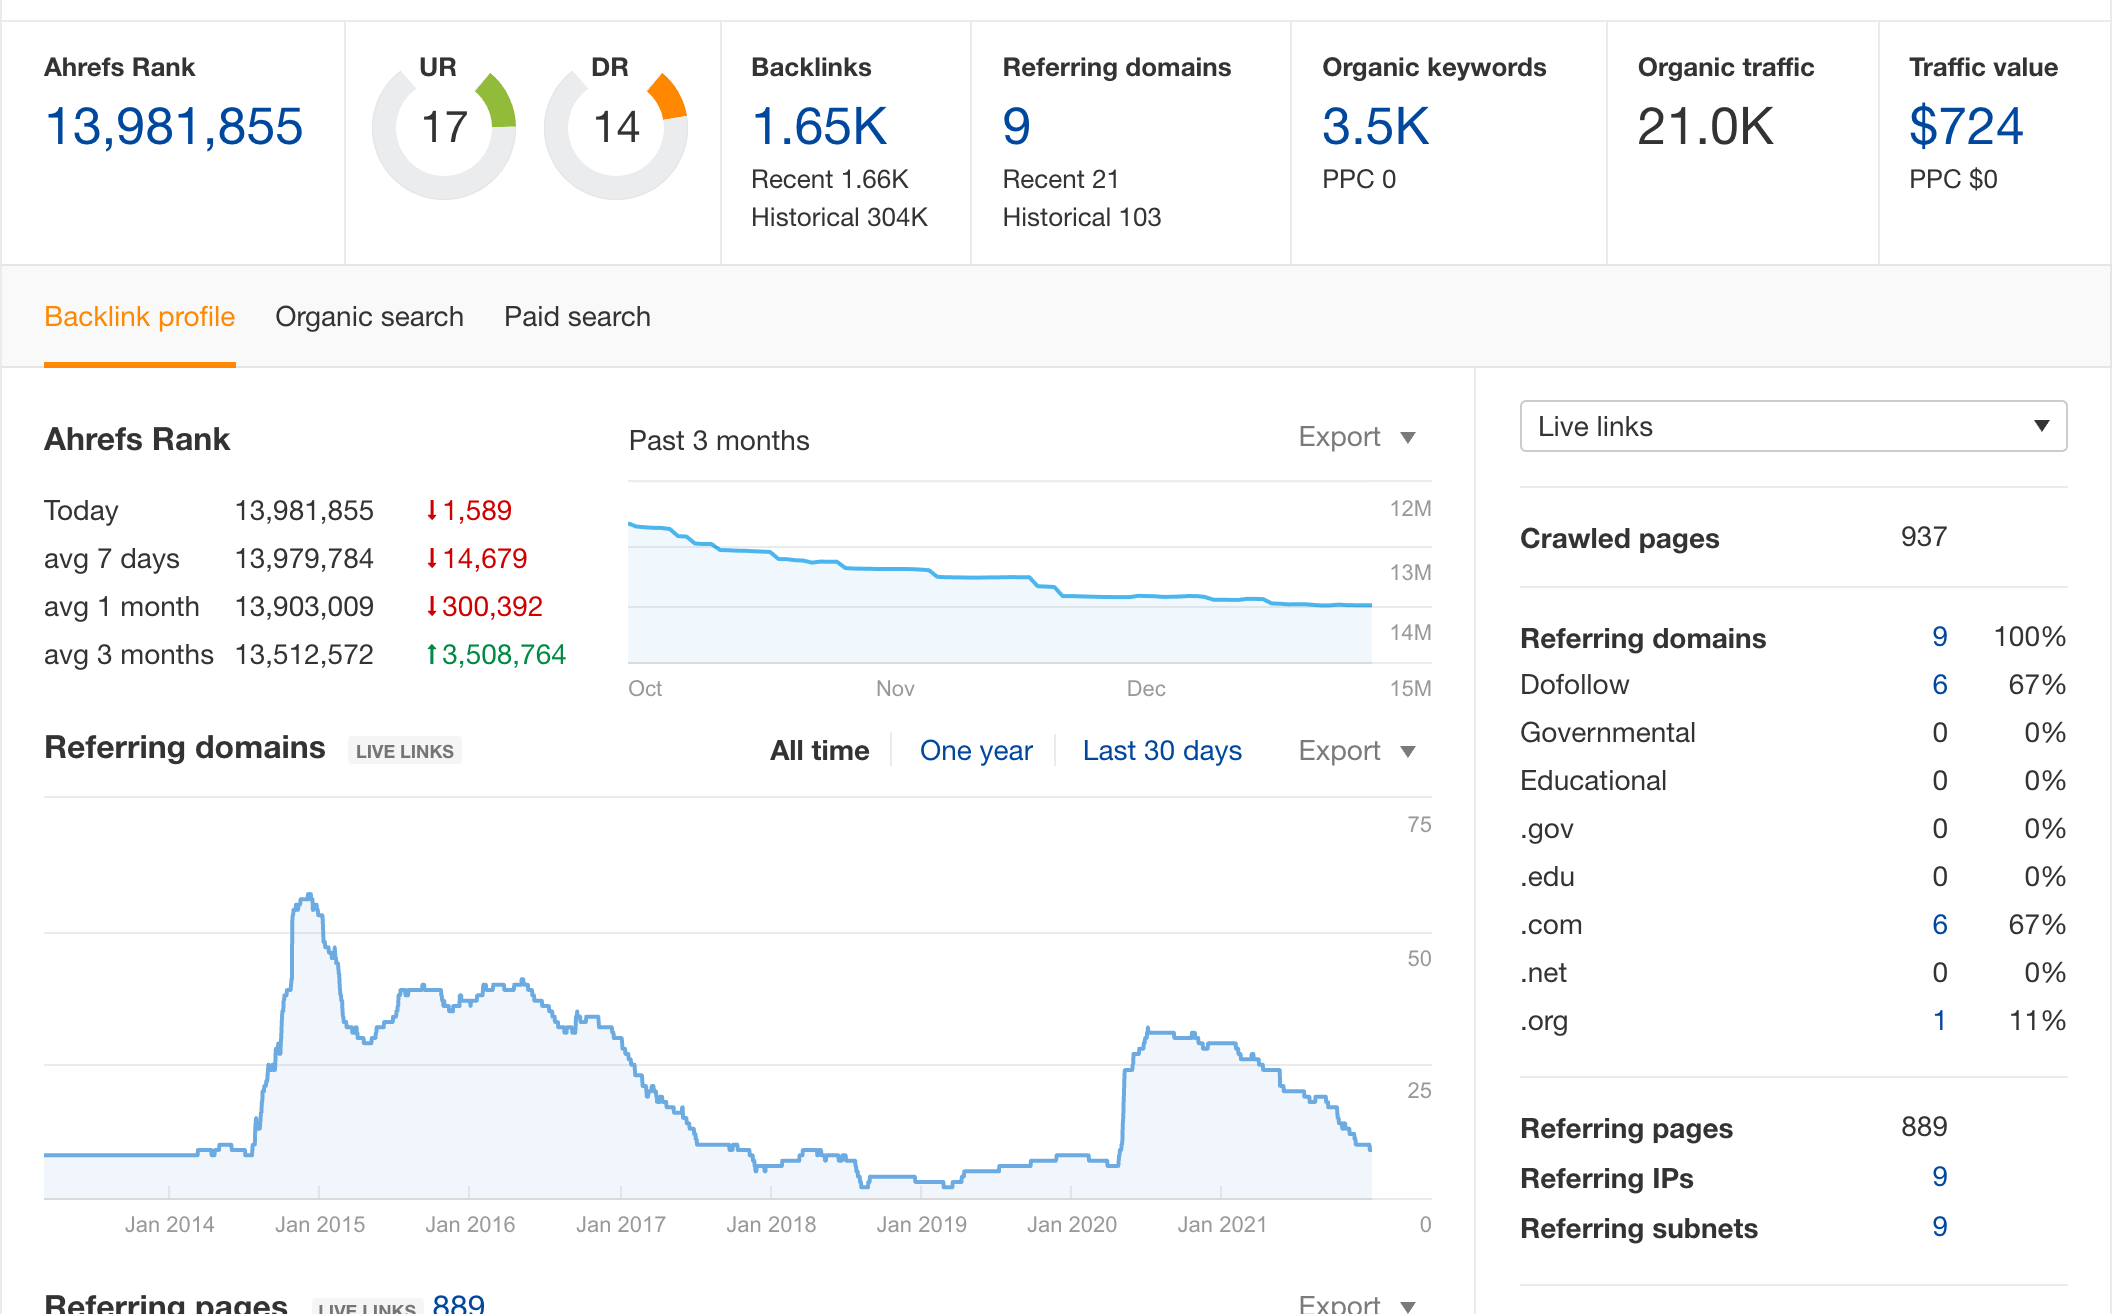This screenshot has width=2128, height=1314.
Task: Click the UR 17 gauge
Action: click(x=444, y=127)
